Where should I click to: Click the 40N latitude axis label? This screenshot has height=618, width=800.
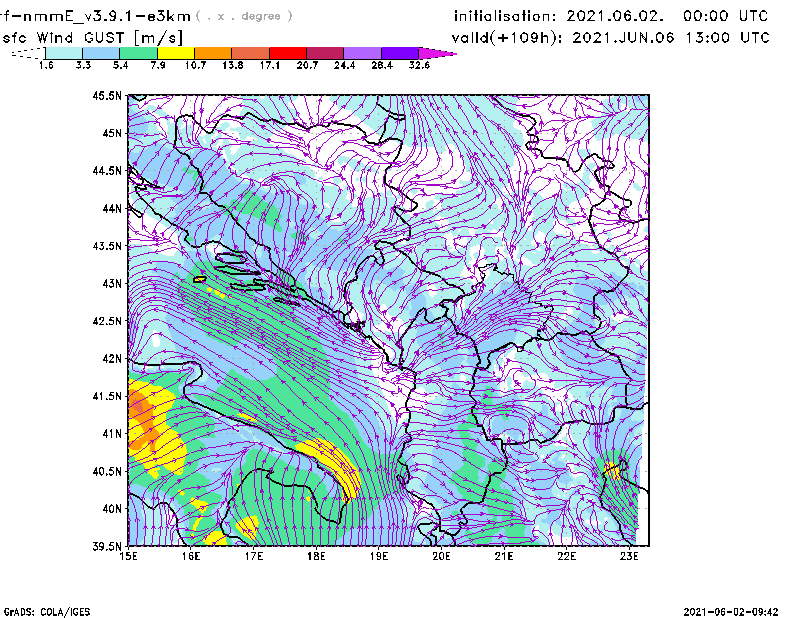[112, 509]
